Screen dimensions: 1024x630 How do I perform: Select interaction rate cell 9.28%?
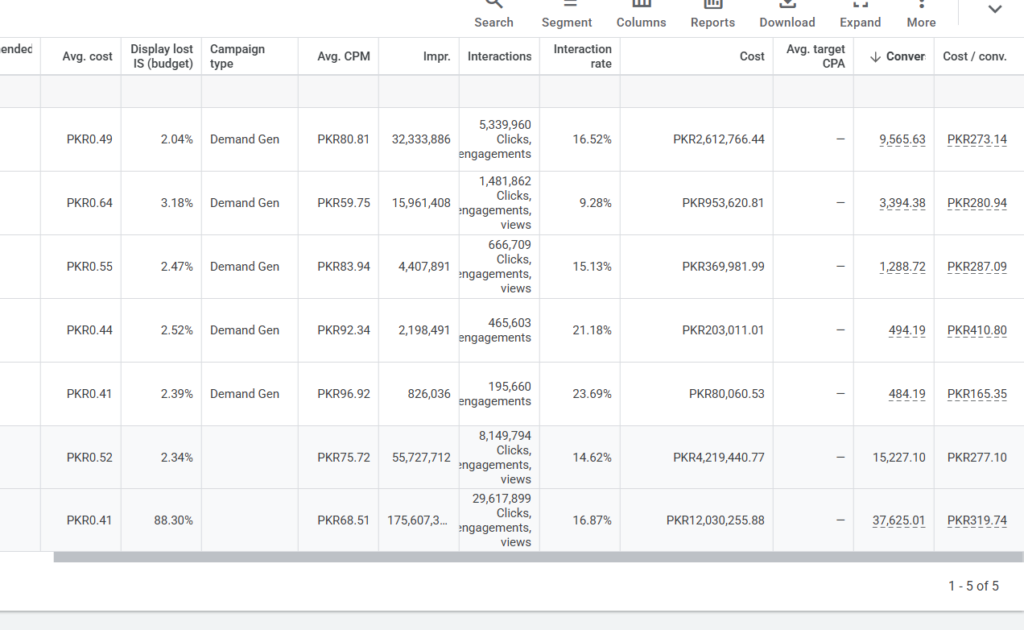tap(595, 203)
